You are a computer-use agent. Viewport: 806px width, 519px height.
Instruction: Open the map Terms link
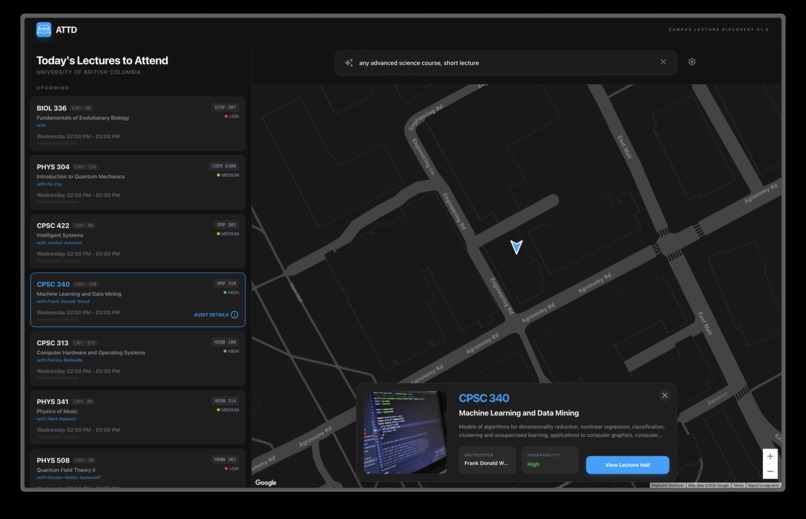[x=739, y=485]
